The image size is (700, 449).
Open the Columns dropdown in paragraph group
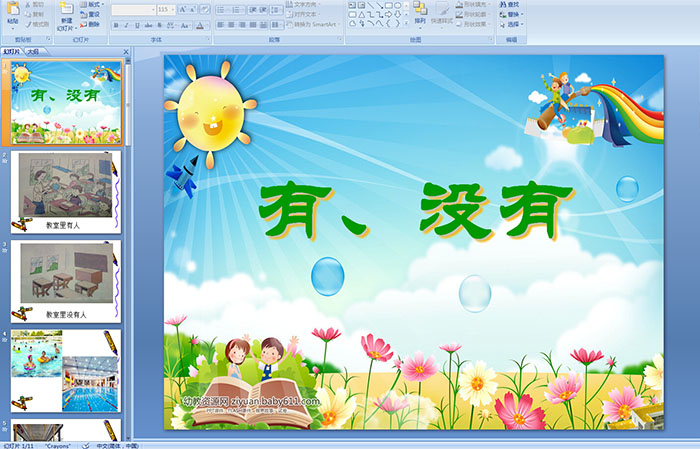[277, 25]
